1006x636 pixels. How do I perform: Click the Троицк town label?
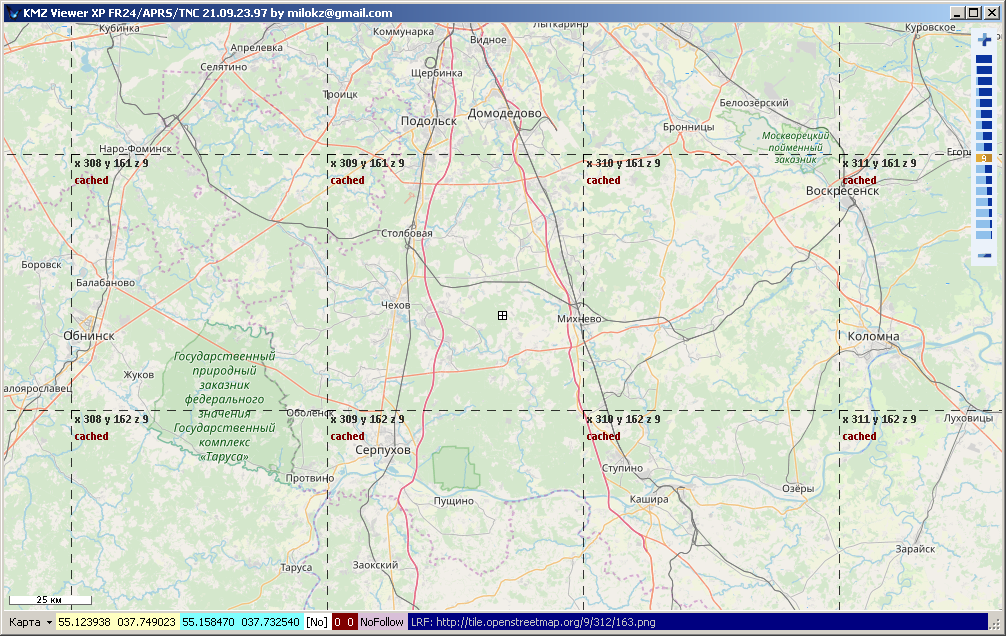340,94
